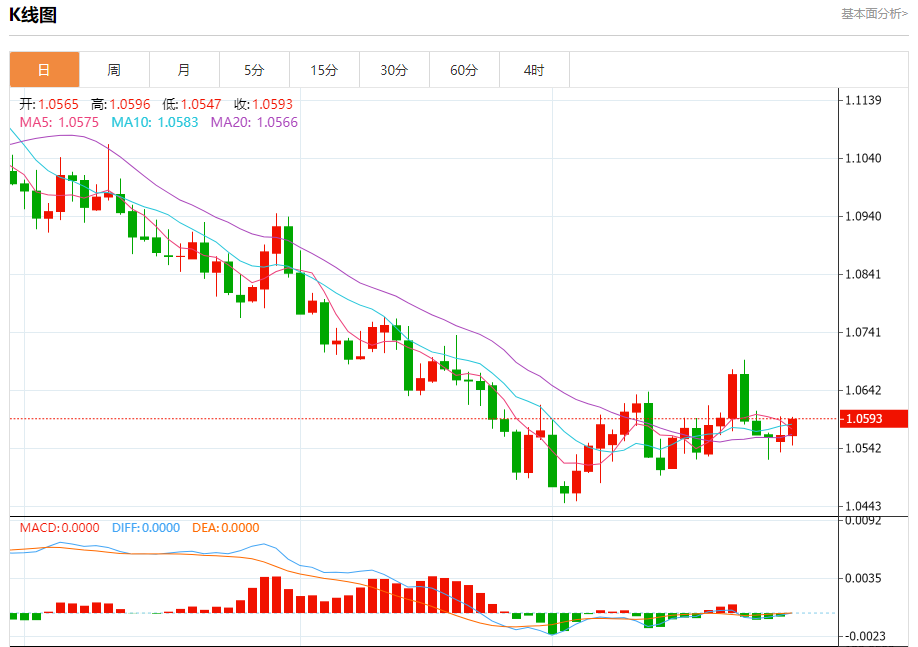Image resolution: width=918 pixels, height=647 pixels.
Task: Open the 60分 interval tab
Action: [x=464, y=70]
